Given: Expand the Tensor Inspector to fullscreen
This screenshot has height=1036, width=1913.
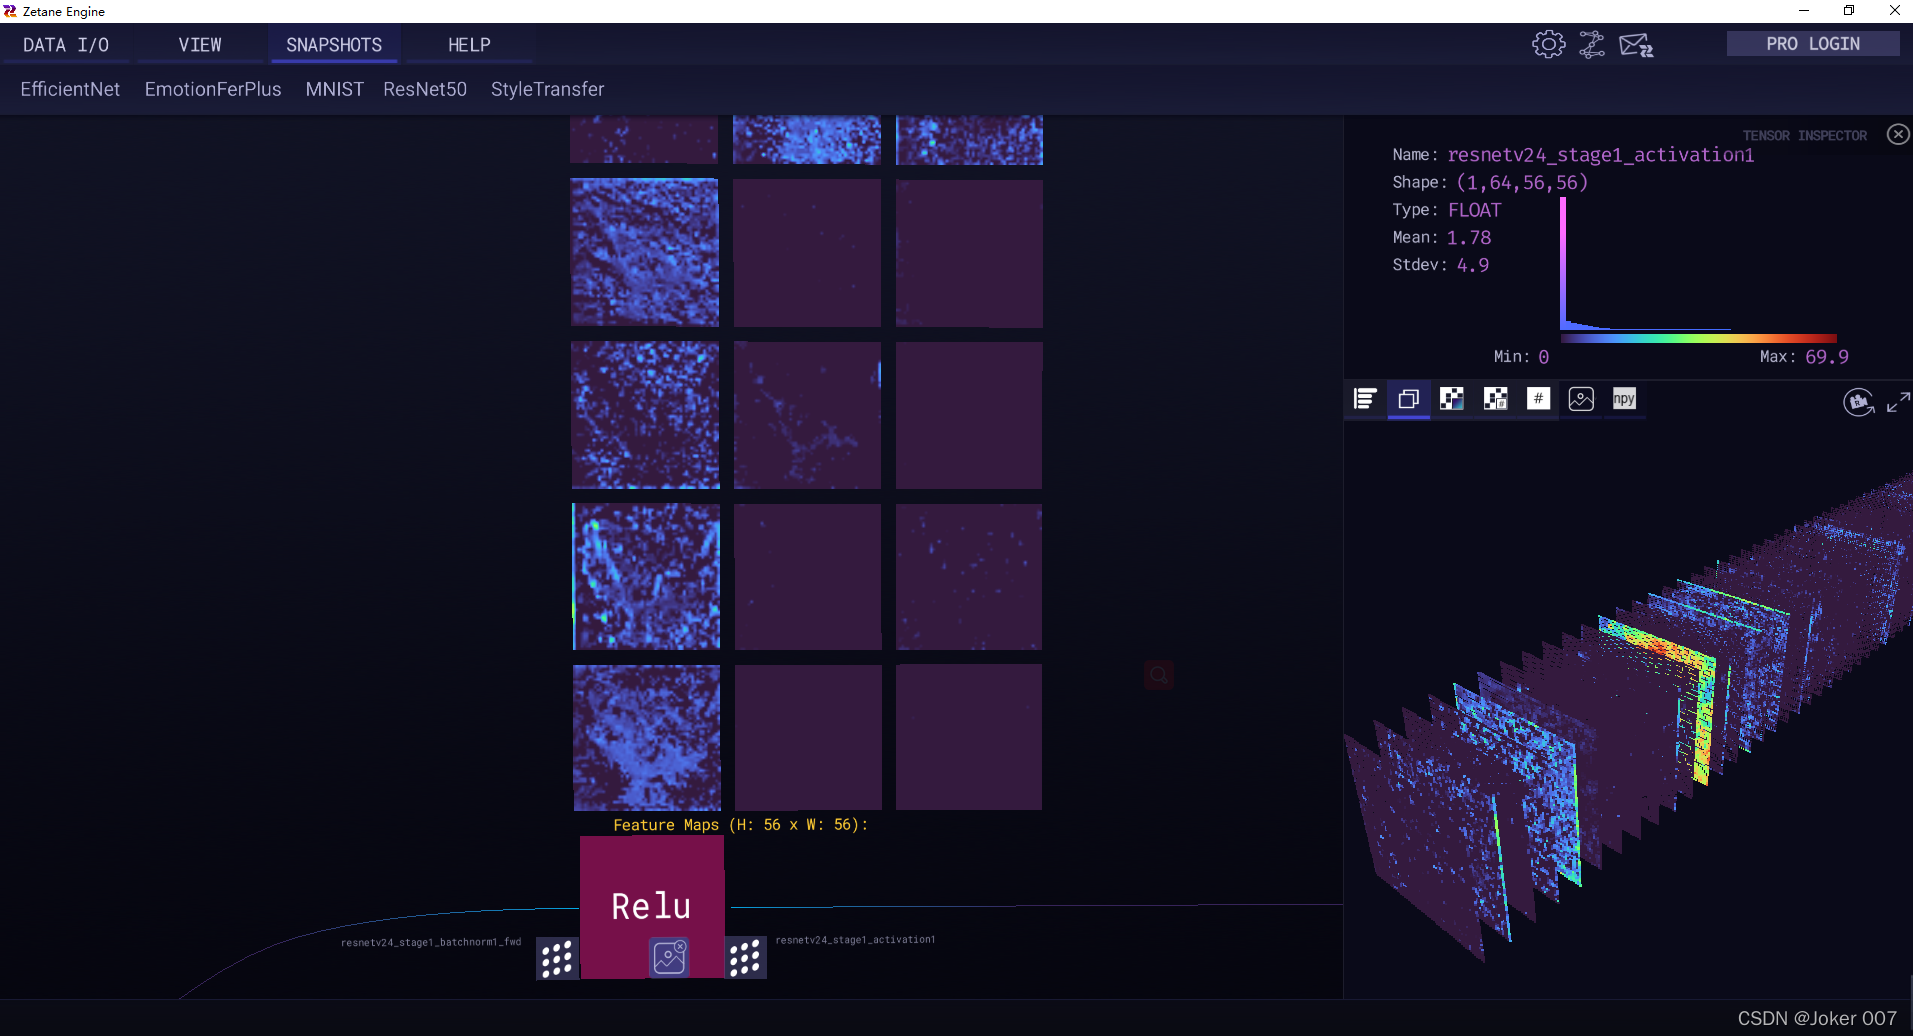Looking at the screenshot, I should click(1898, 402).
